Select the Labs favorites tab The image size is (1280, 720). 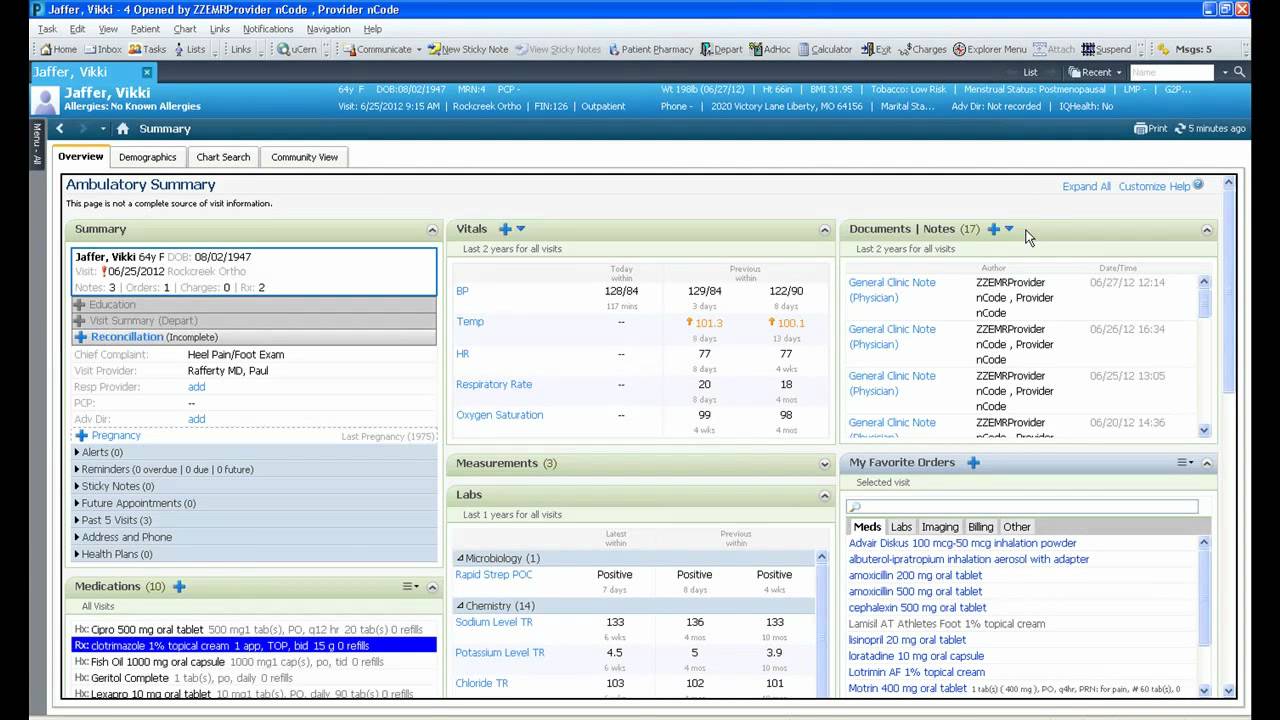tap(901, 527)
